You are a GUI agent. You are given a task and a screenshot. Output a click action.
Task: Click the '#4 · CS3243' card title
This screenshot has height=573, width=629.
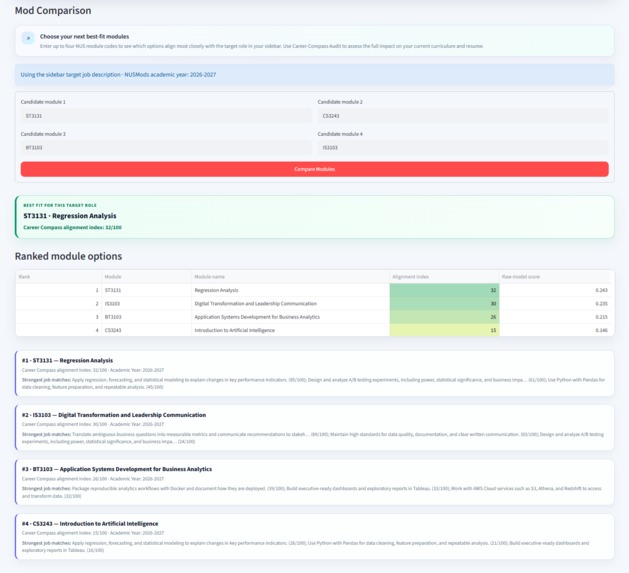(90, 524)
